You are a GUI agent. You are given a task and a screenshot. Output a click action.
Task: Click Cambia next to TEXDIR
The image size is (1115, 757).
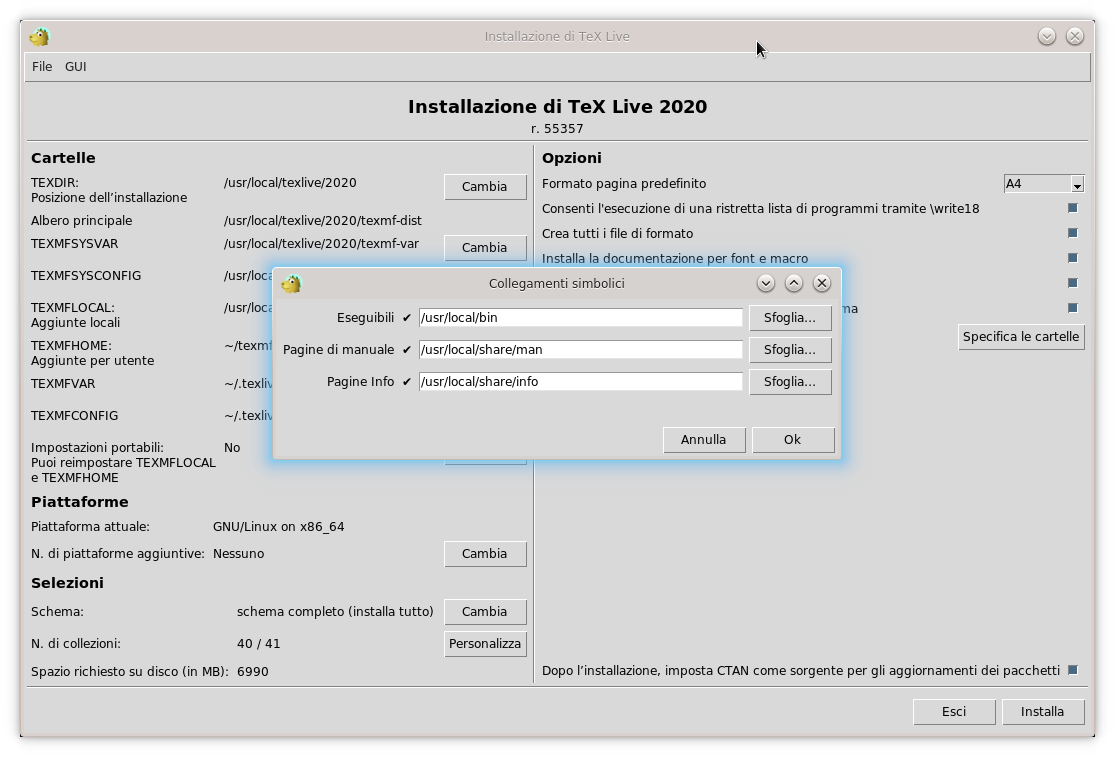pos(485,187)
